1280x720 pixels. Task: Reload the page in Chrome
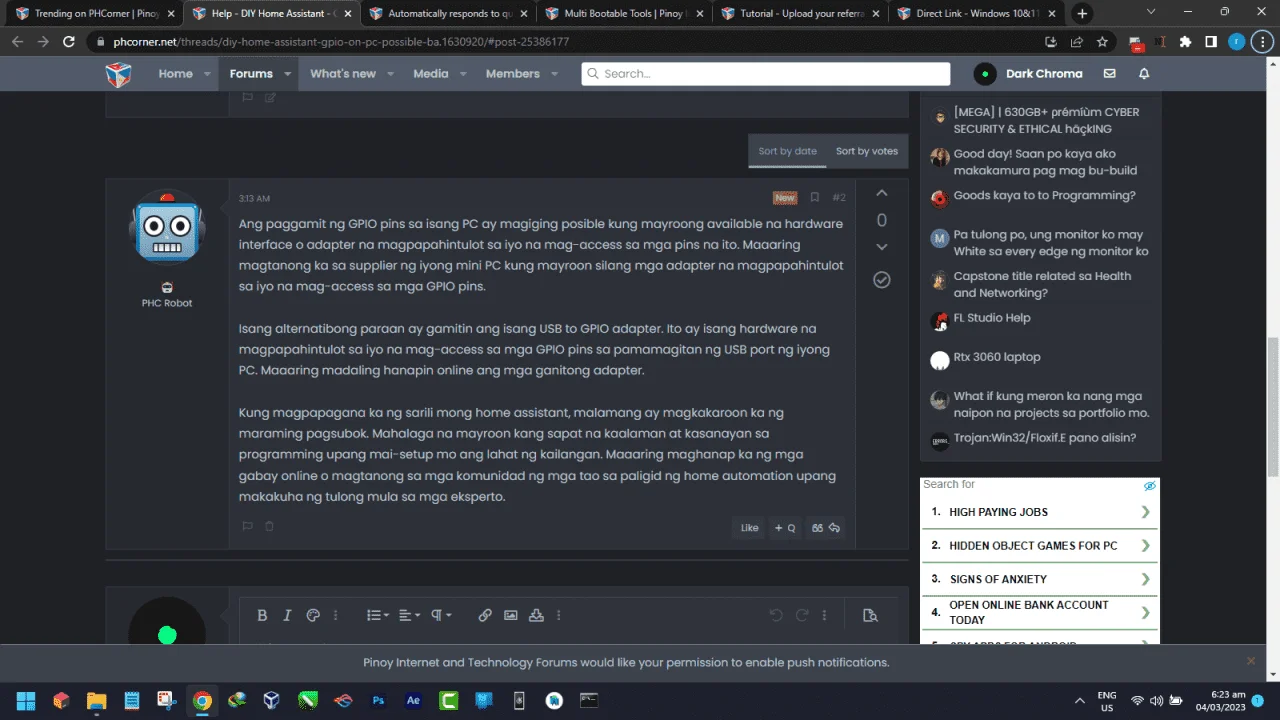tap(69, 42)
